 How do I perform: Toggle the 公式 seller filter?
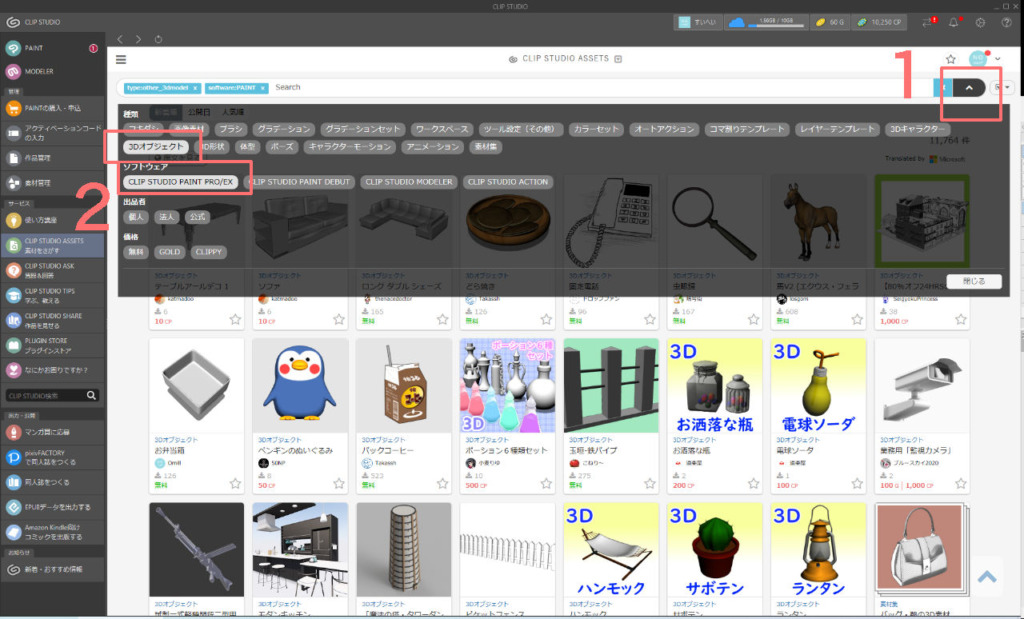[x=197, y=217]
